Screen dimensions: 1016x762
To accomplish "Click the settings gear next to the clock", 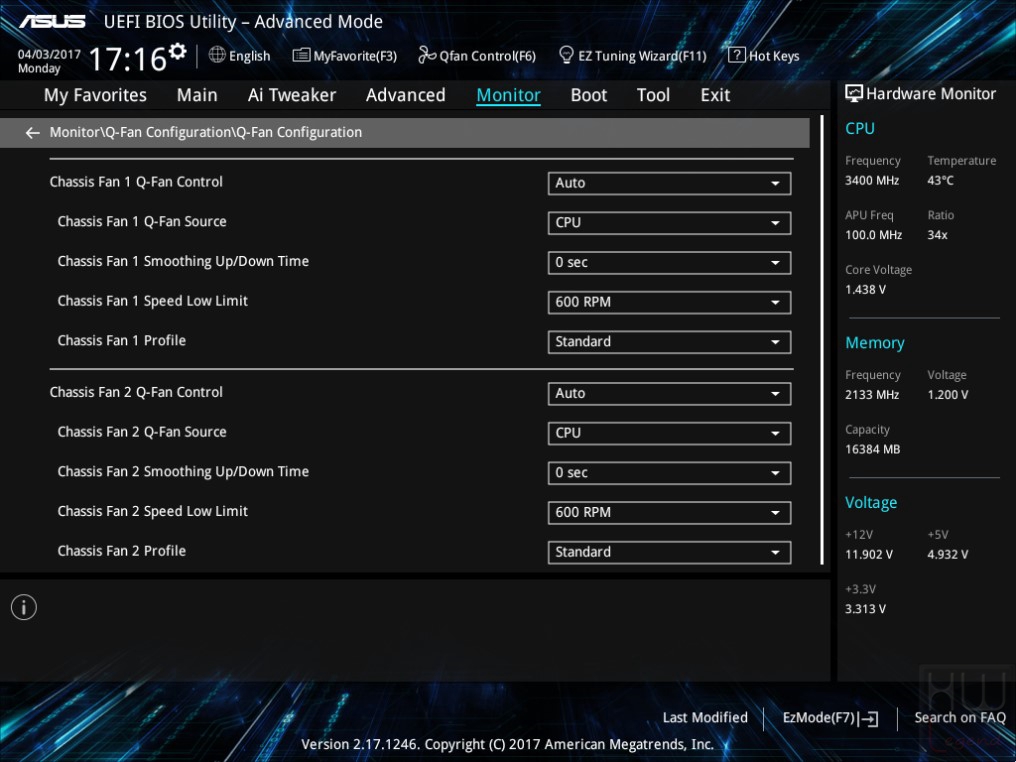I will (178, 52).
